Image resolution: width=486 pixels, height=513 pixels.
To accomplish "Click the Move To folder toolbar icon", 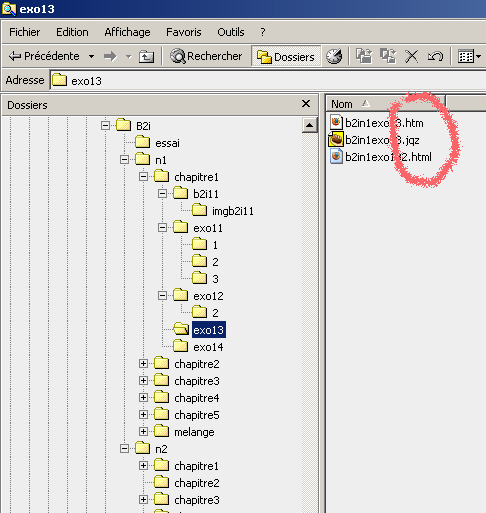I will [364, 56].
